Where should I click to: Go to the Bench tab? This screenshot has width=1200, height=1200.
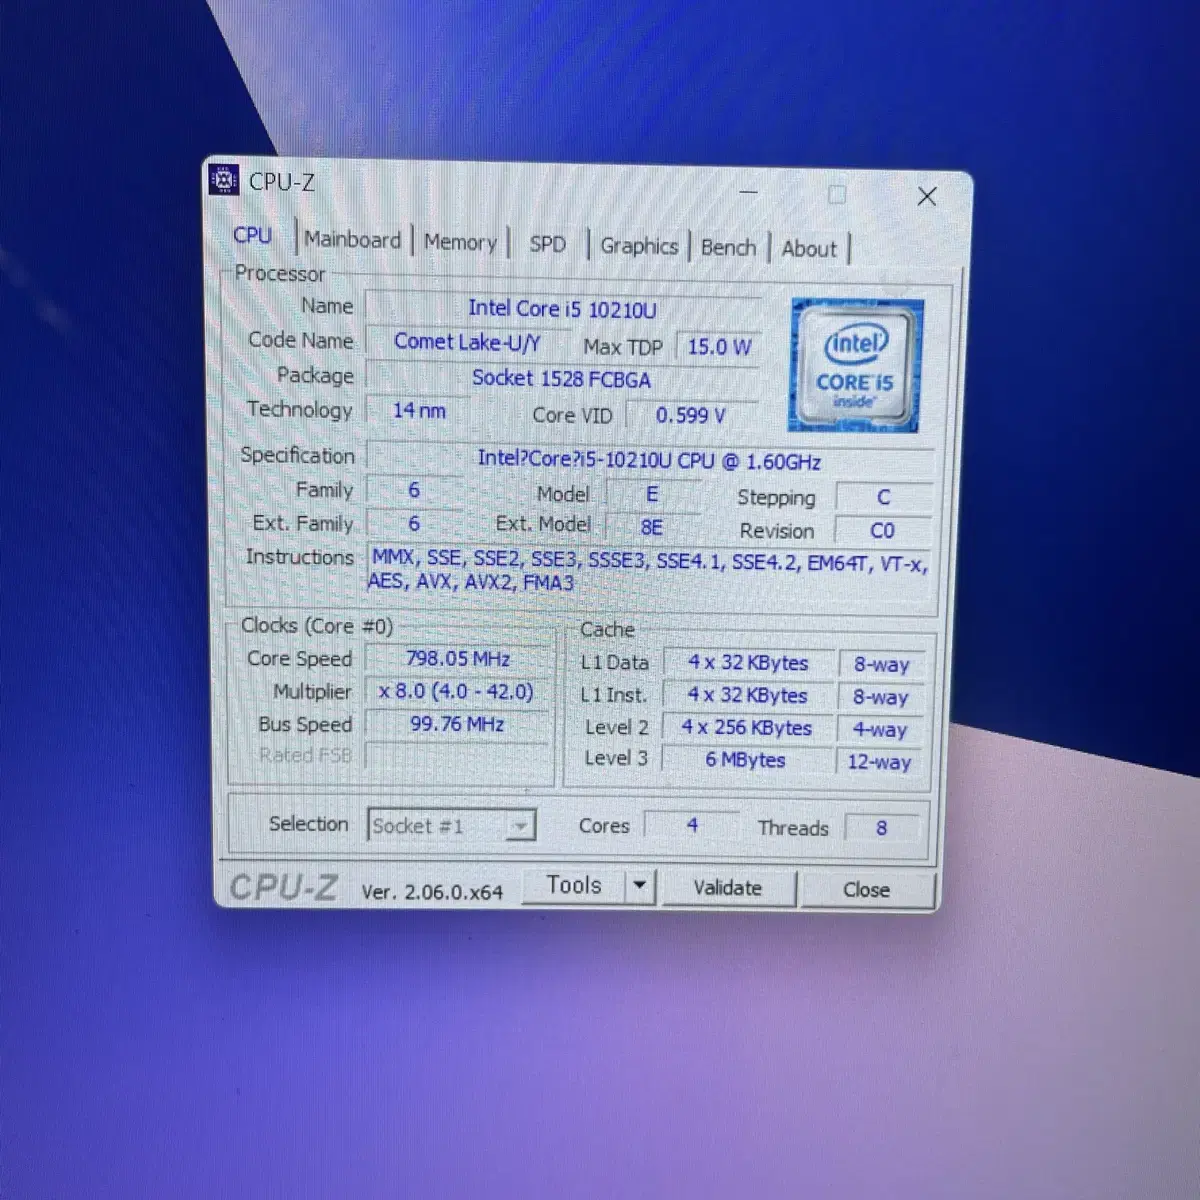[x=728, y=248]
